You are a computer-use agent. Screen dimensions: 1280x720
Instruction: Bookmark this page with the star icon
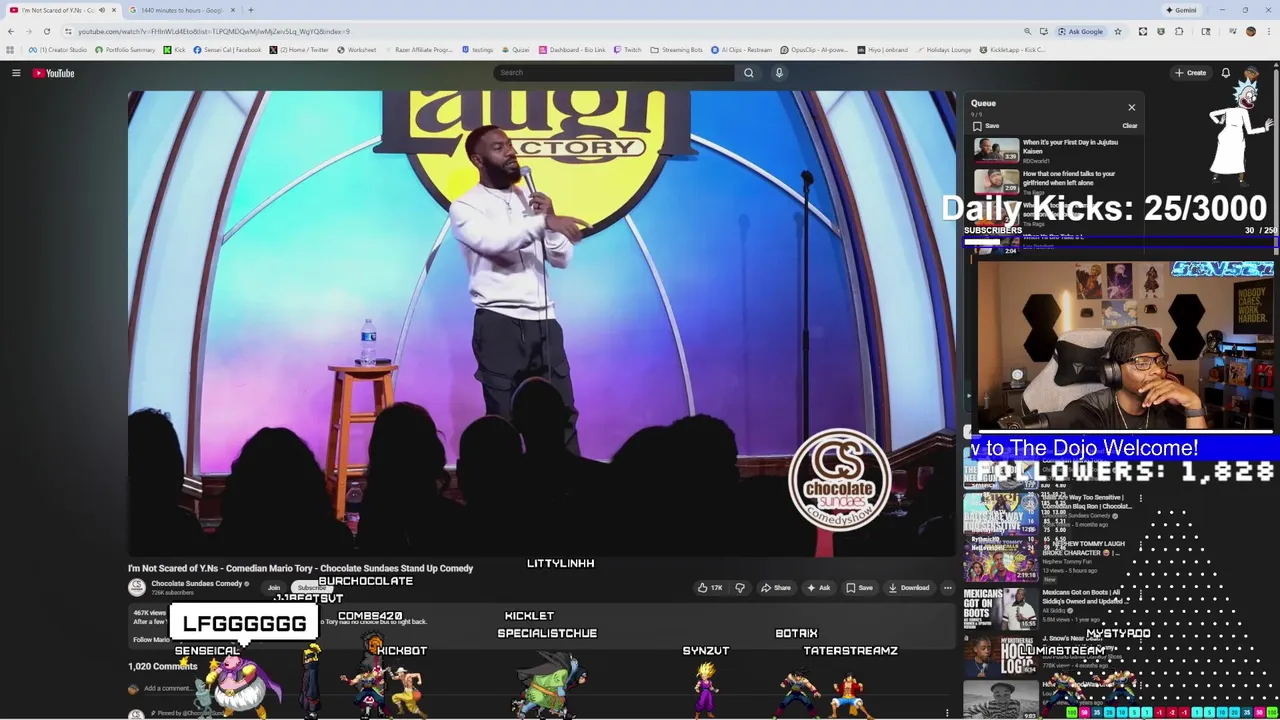[x=1118, y=31]
